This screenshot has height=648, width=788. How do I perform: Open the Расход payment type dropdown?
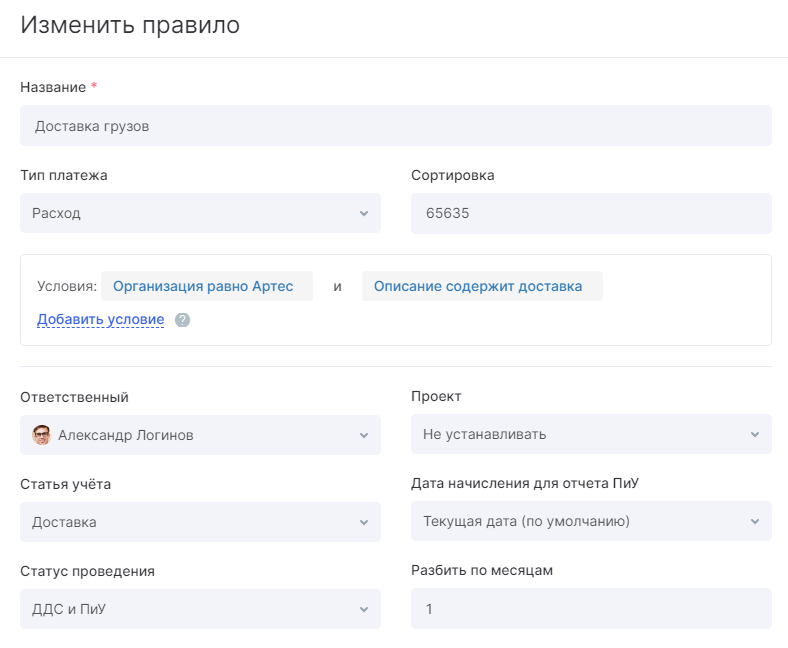(201, 213)
